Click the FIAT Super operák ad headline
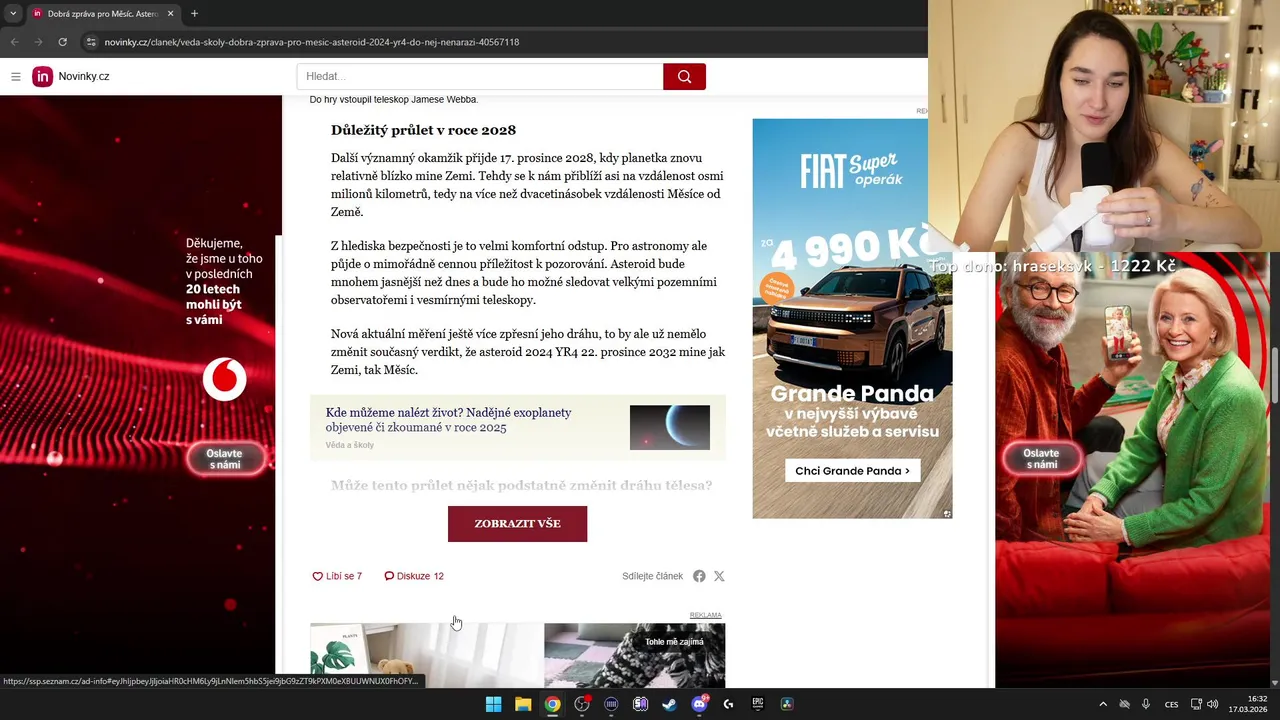 pos(852,170)
